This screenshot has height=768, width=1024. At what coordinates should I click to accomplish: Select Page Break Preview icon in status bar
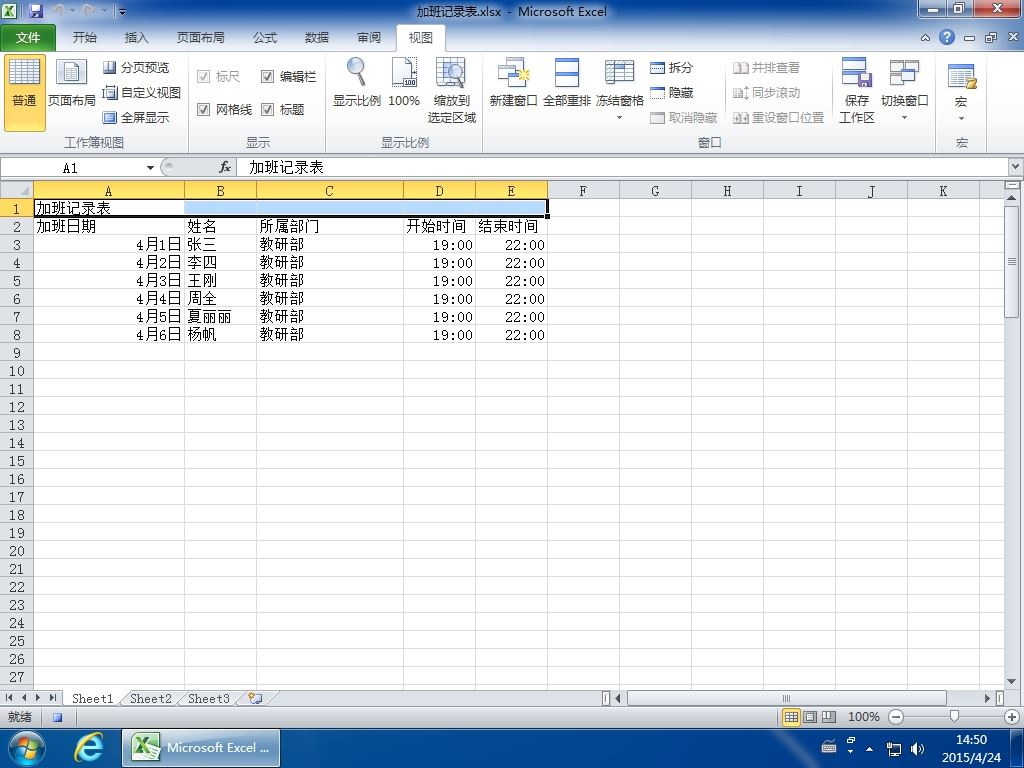[x=829, y=717]
